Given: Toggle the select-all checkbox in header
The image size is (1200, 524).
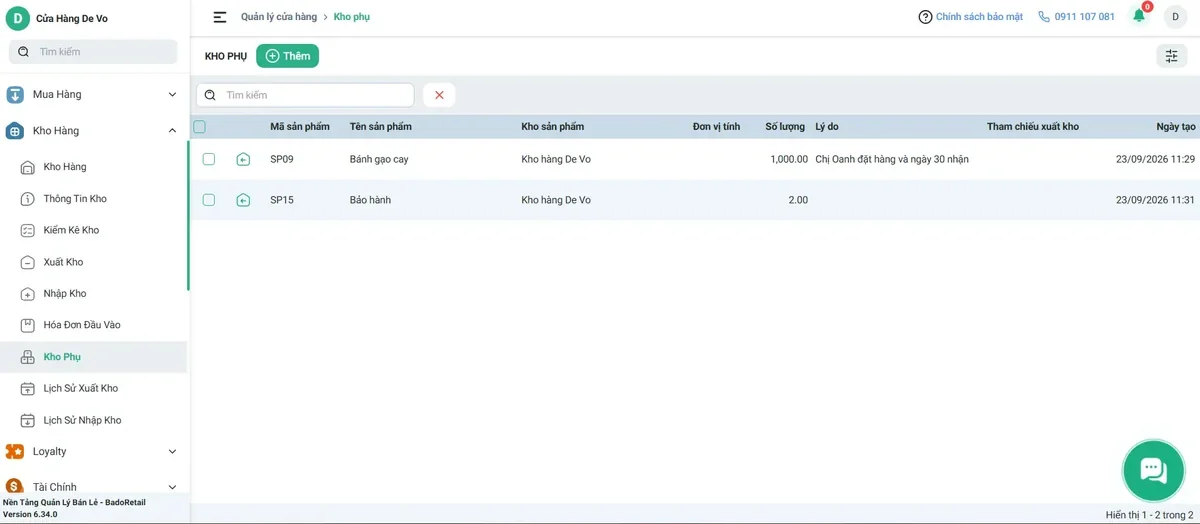Looking at the screenshot, I should (199, 127).
